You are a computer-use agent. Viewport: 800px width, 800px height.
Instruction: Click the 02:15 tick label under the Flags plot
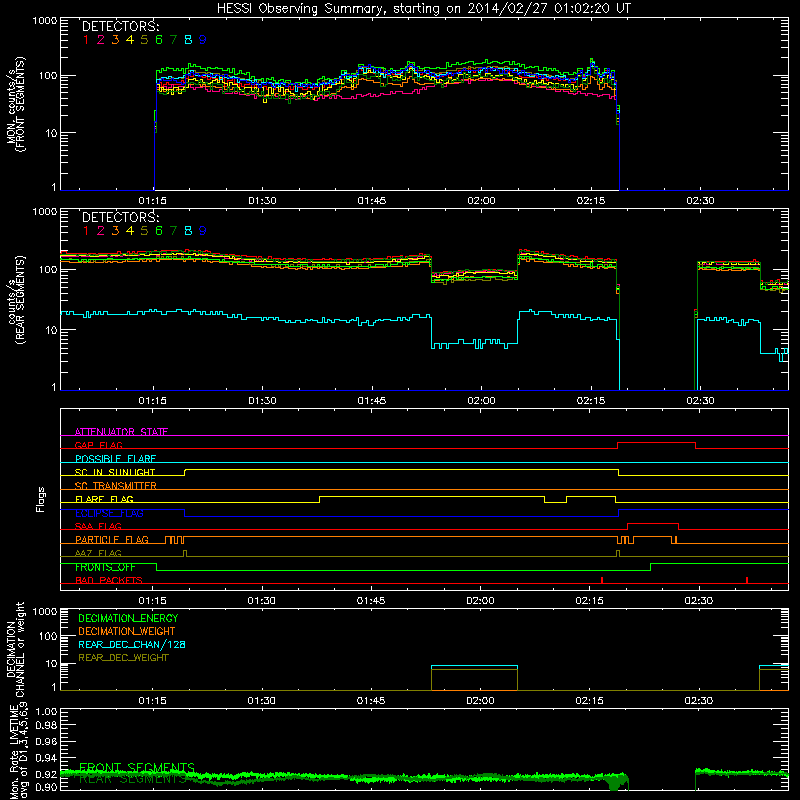click(x=590, y=601)
